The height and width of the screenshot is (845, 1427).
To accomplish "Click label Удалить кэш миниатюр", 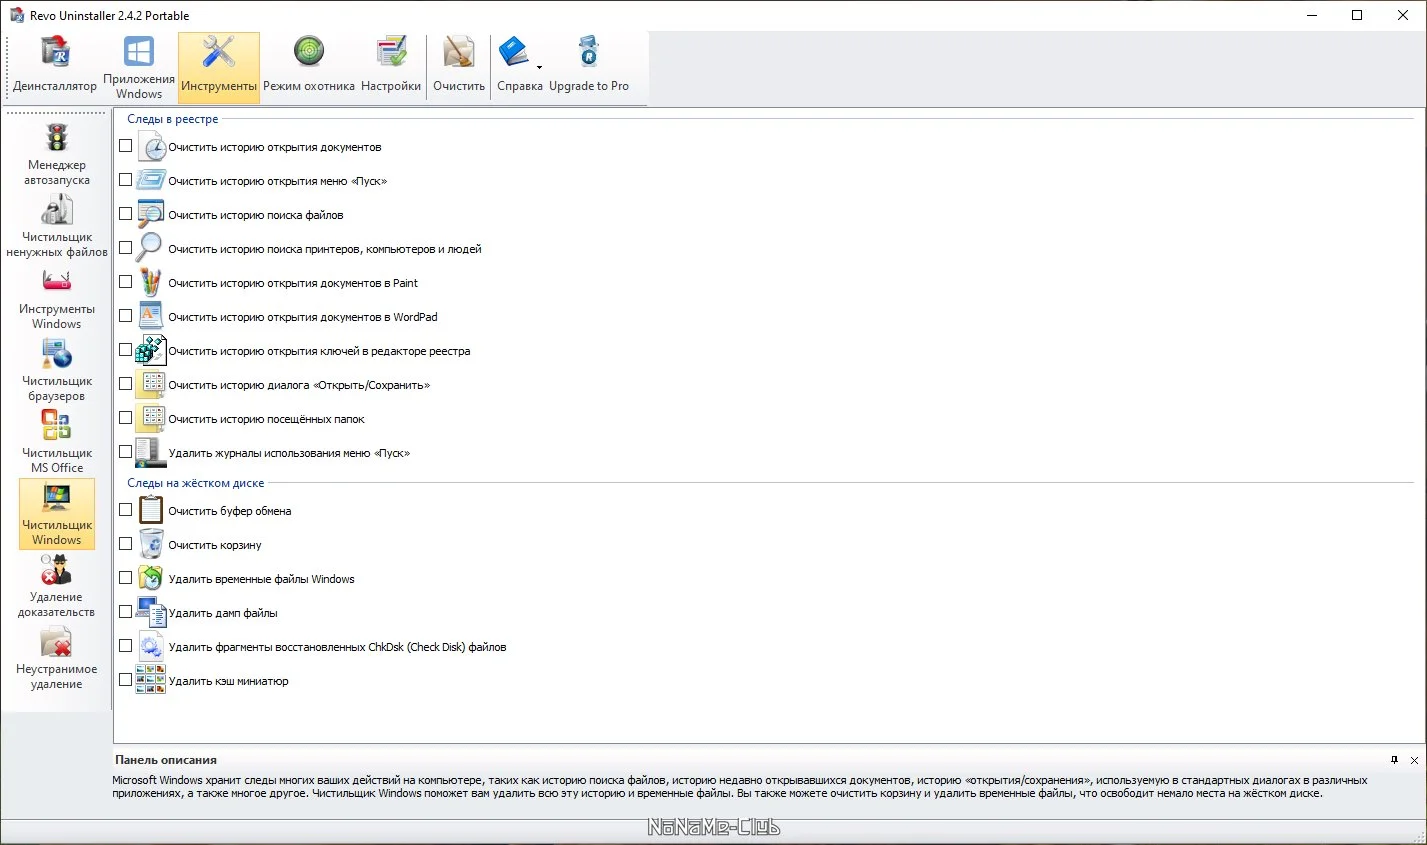I will coord(229,681).
